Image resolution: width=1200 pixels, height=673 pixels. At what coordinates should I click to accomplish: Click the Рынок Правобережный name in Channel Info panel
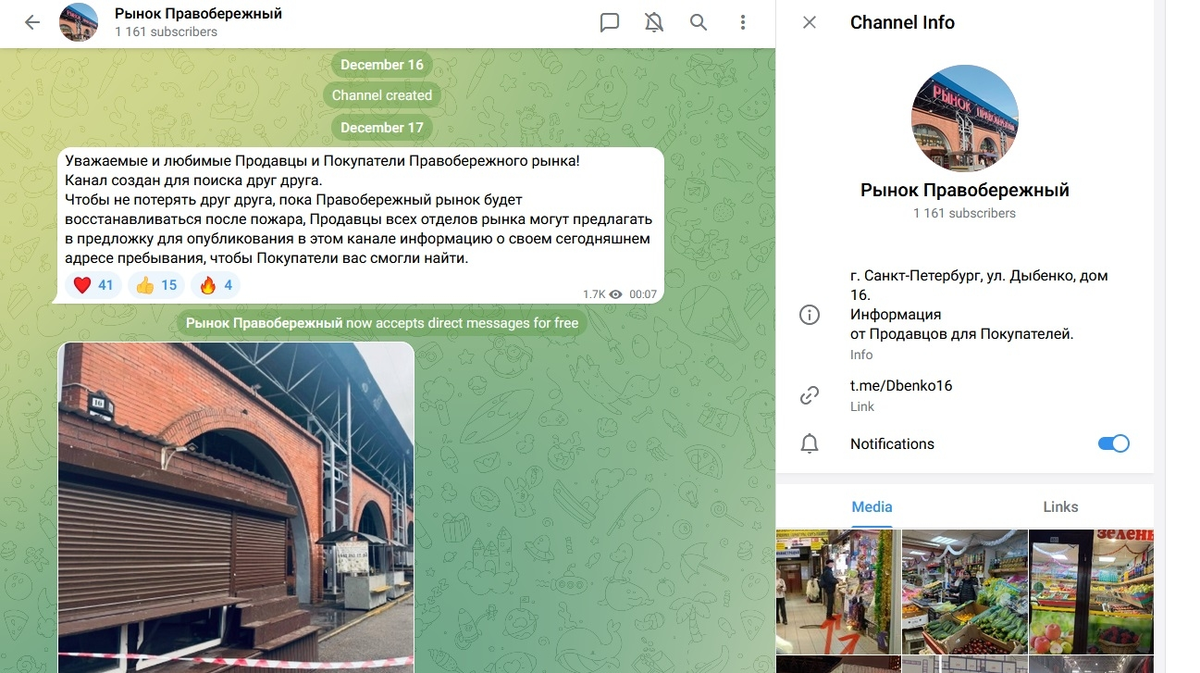coord(965,190)
